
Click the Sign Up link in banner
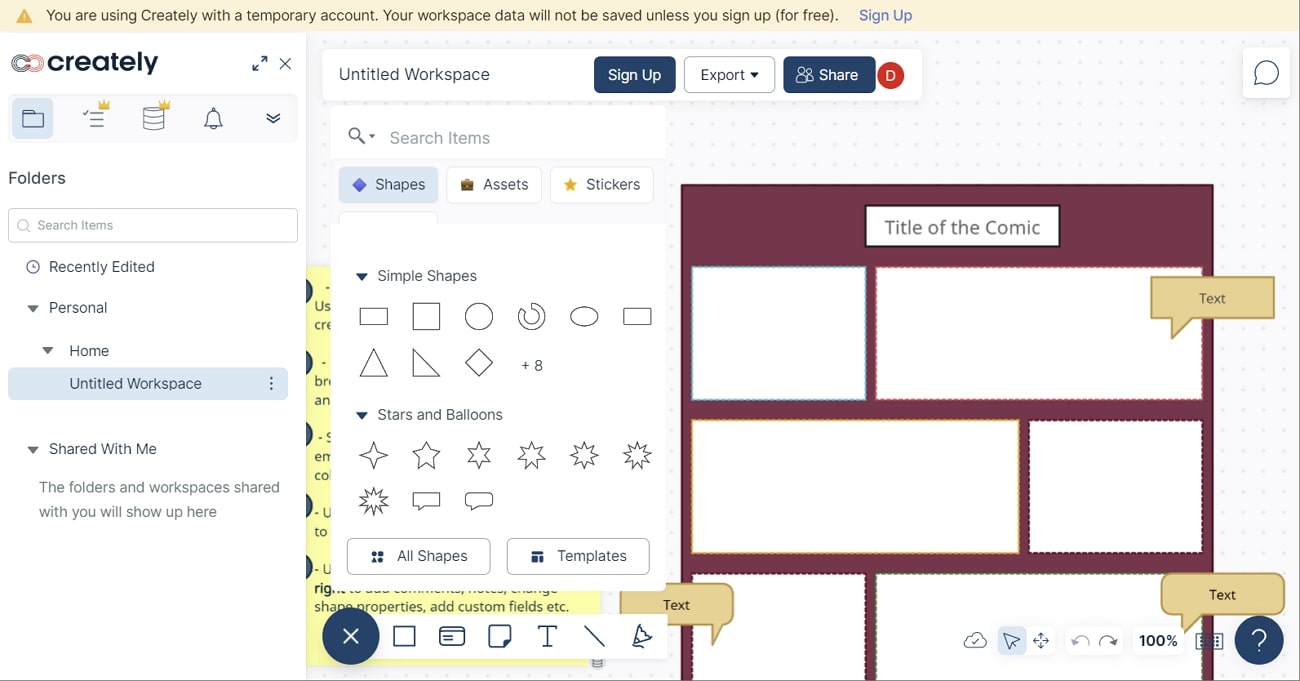click(885, 15)
